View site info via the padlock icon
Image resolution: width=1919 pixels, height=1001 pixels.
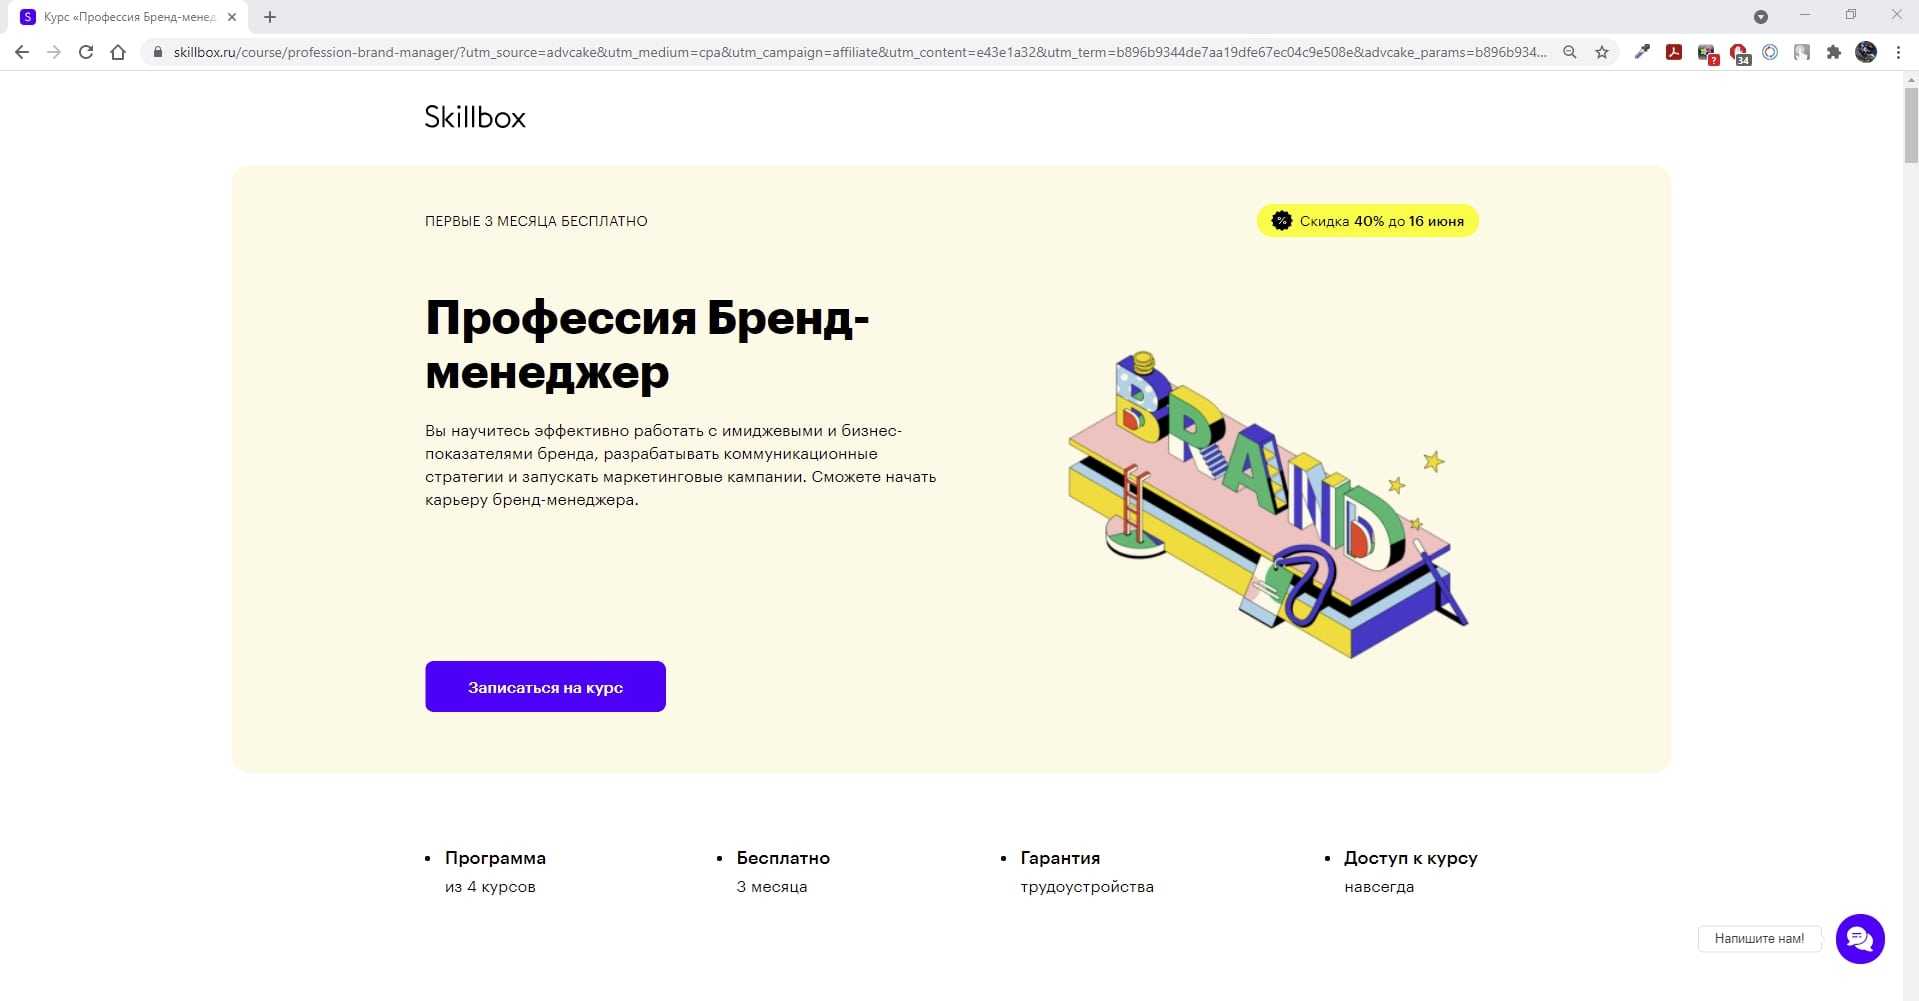pos(157,52)
